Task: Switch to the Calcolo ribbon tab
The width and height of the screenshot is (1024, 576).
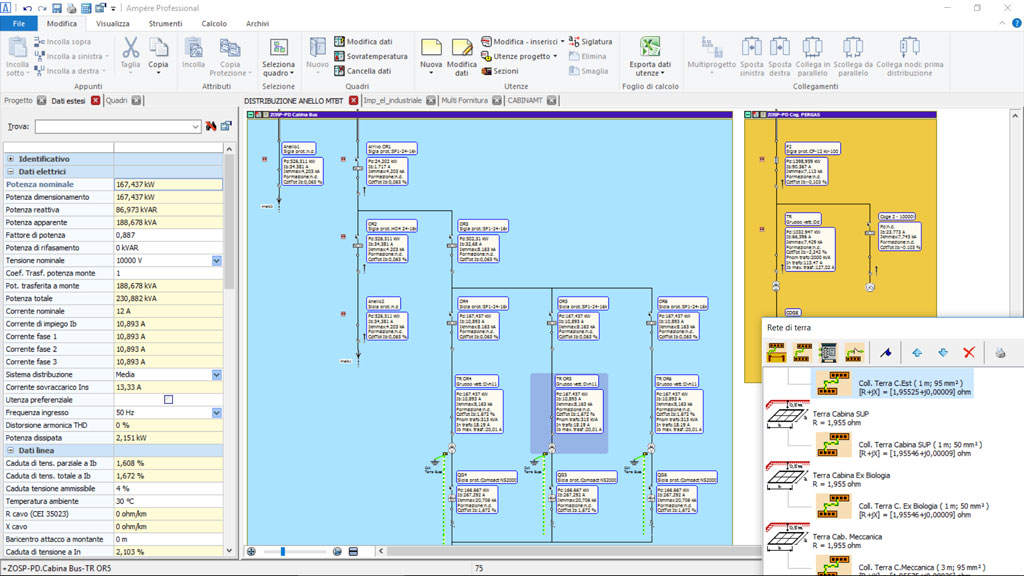Action: click(214, 23)
